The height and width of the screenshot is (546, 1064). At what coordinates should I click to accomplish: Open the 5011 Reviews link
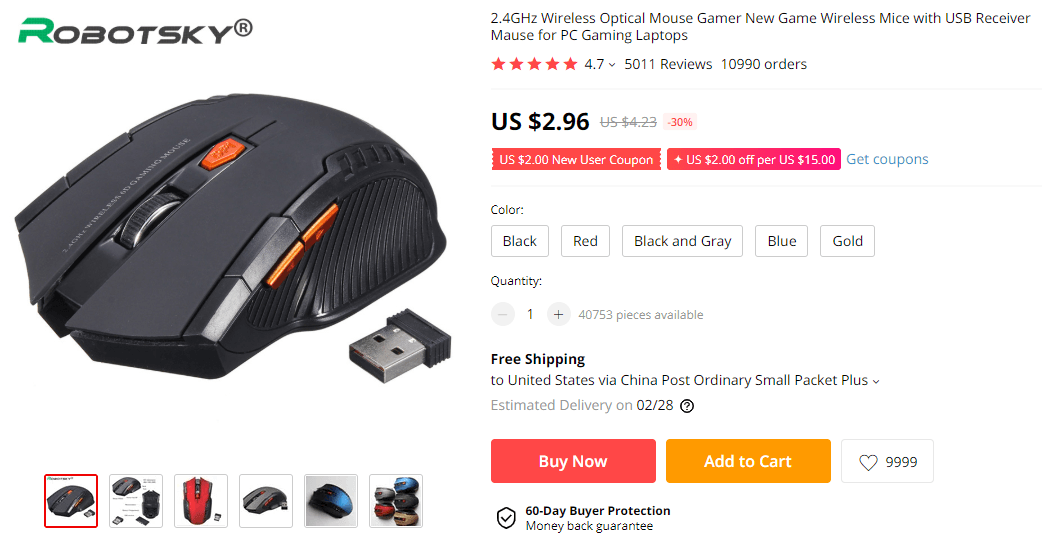click(668, 64)
